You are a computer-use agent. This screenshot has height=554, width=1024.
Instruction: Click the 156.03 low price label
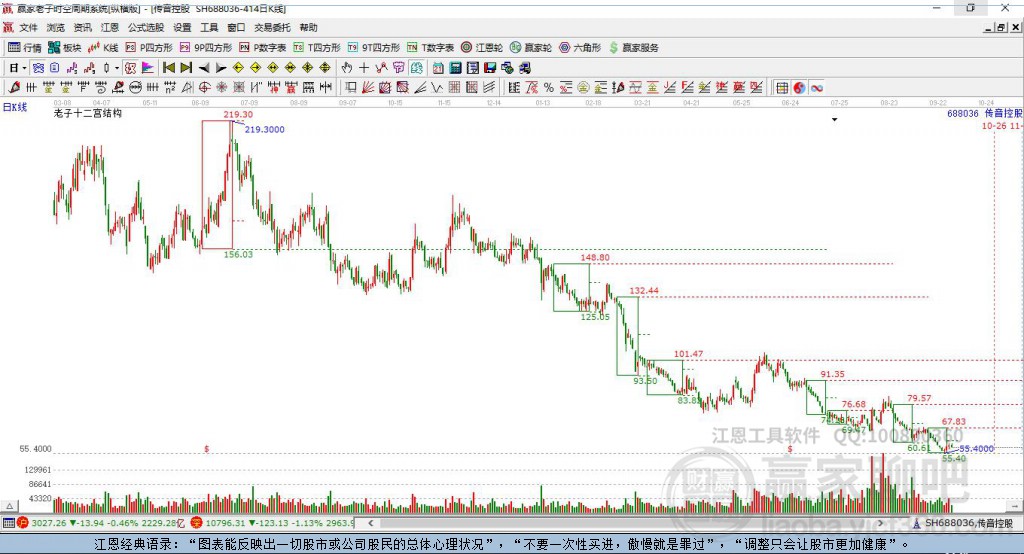[x=238, y=254]
